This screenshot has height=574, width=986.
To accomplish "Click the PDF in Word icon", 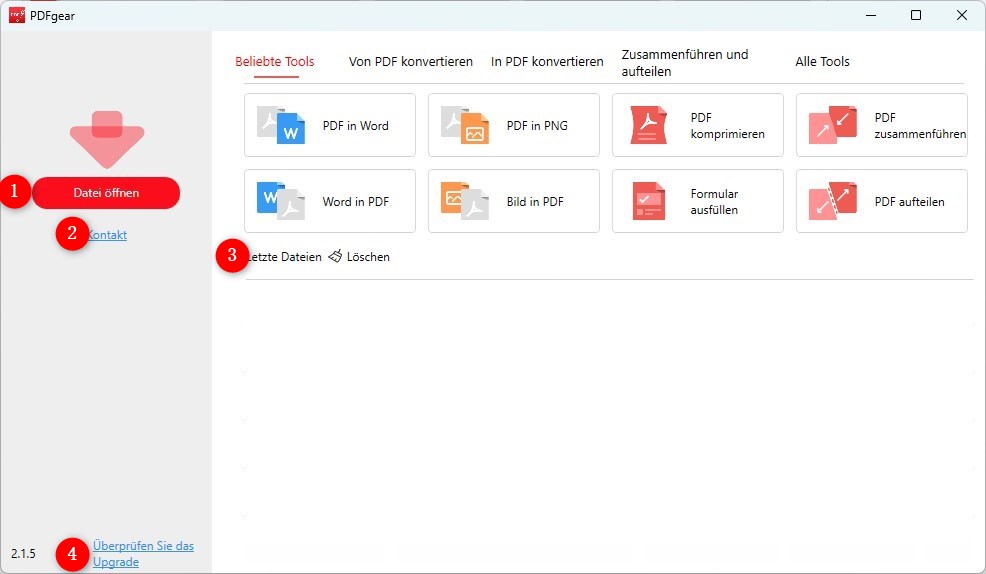I will coord(281,125).
